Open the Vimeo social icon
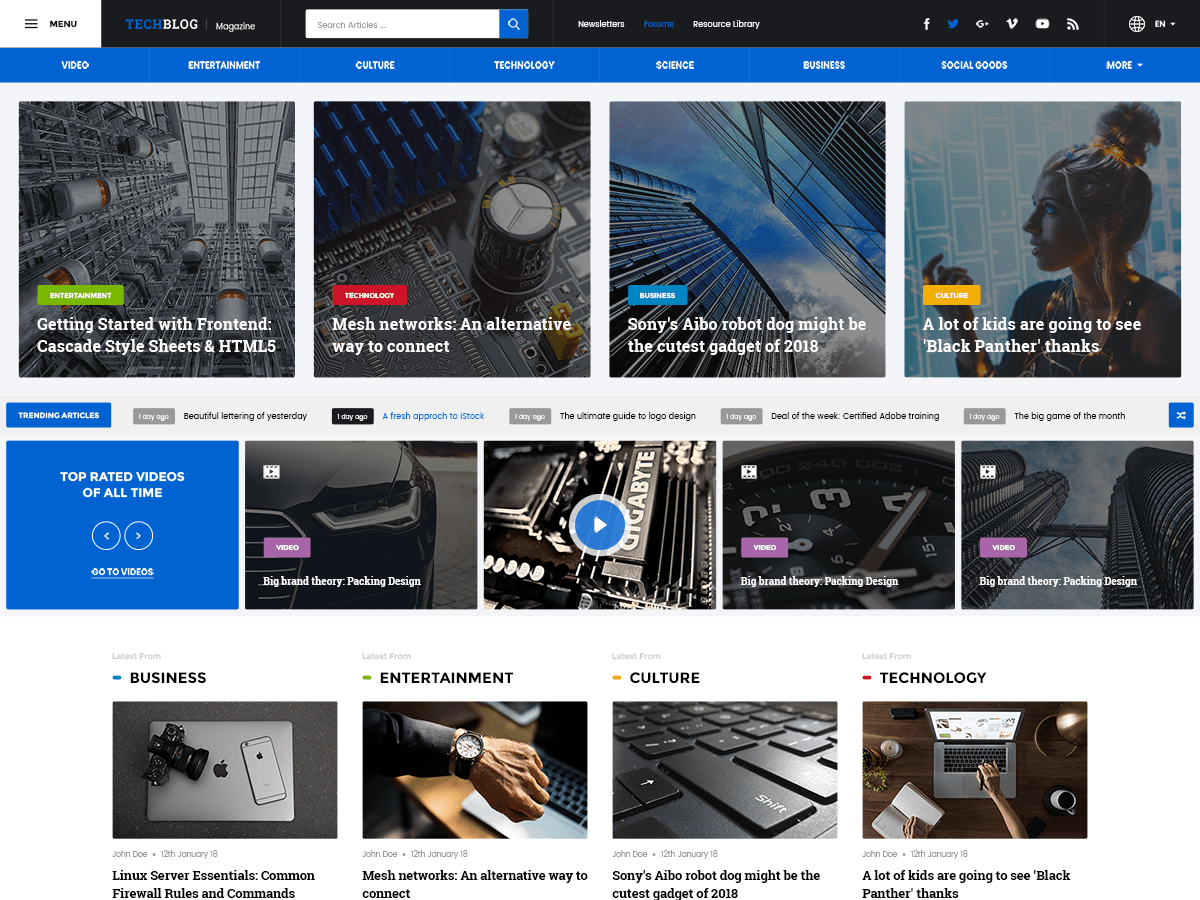The width and height of the screenshot is (1200, 900). [1012, 24]
